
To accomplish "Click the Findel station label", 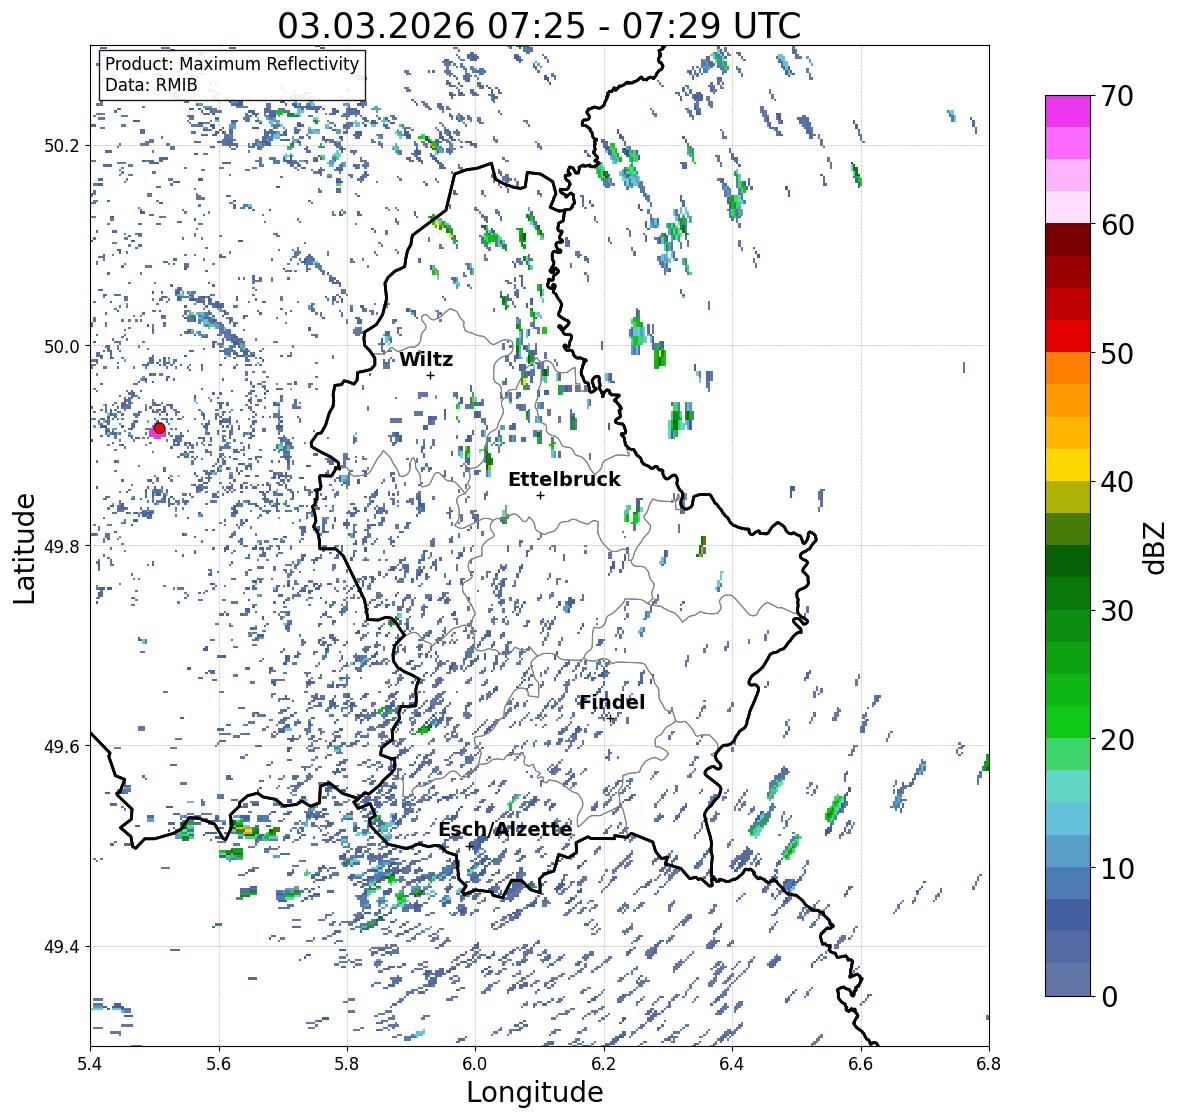I will pos(612,702).
